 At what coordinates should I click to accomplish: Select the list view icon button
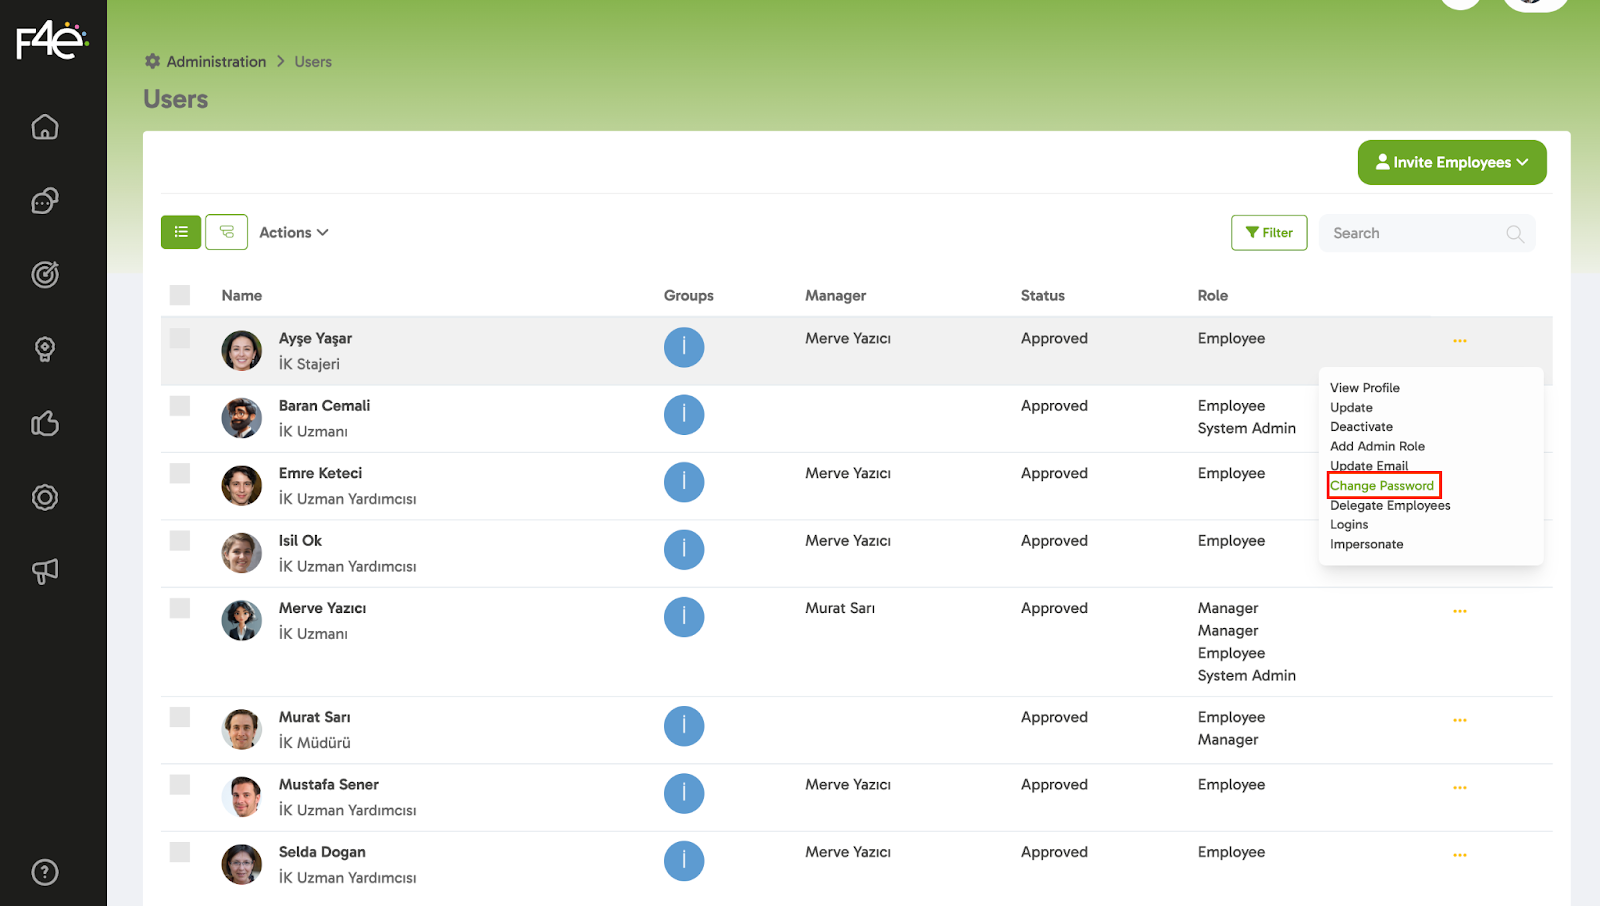tap(181, 232)
